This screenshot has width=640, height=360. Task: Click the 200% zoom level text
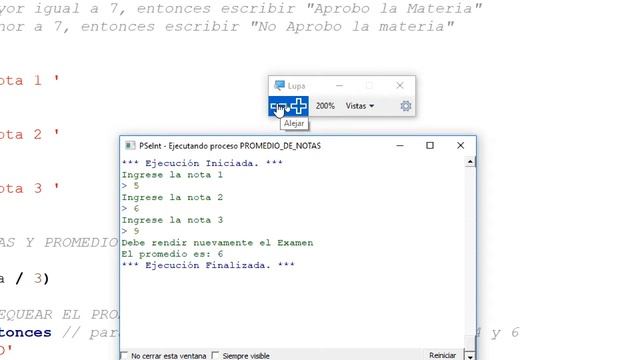pos(325,106)
